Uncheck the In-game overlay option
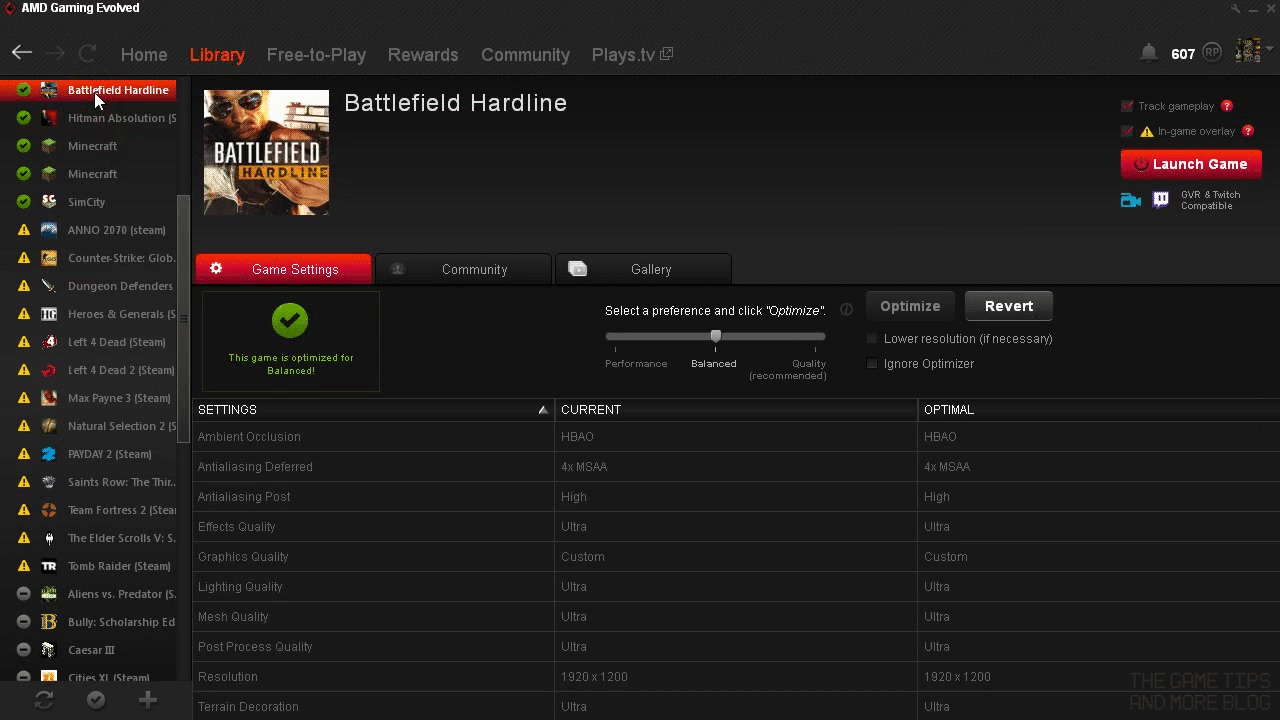Screen dimensions: 1280x720 point(1126,131)
